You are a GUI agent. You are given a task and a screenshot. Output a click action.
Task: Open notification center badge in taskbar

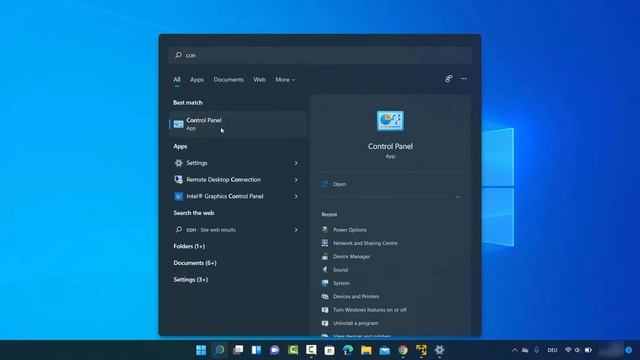tap(629, 350)
